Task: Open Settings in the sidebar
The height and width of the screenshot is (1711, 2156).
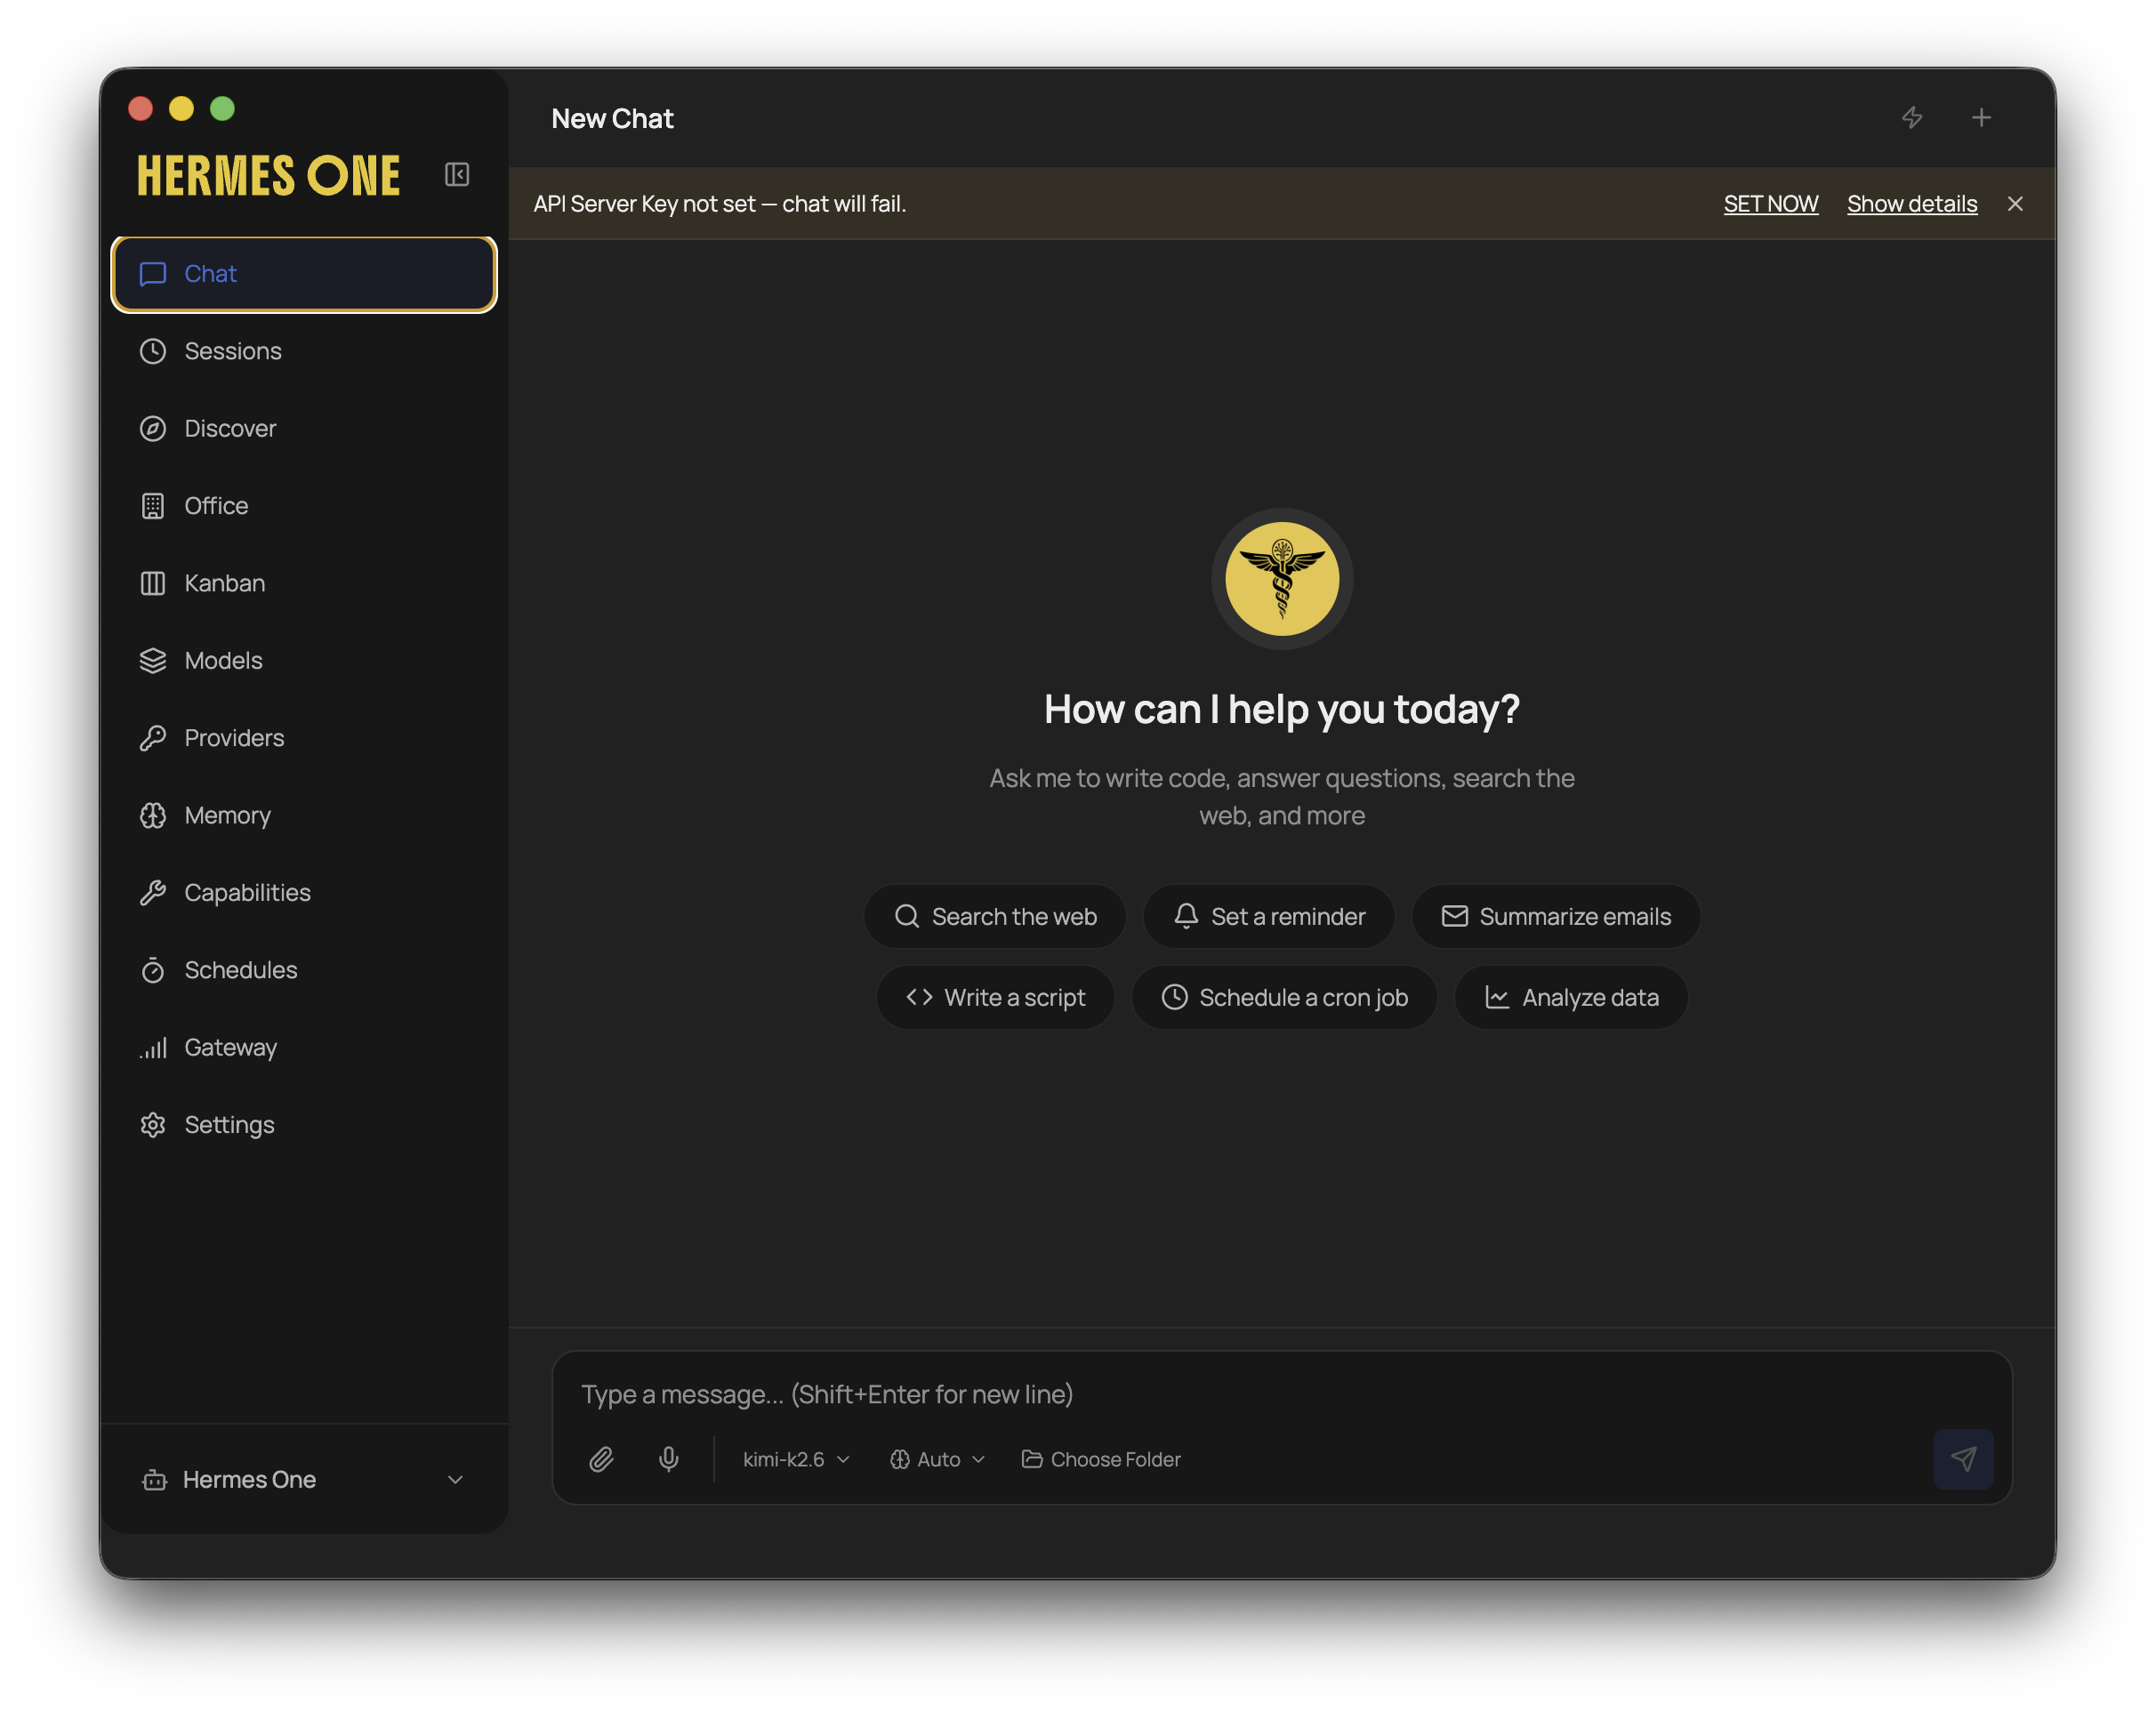Action: (x=304, y=1125)
